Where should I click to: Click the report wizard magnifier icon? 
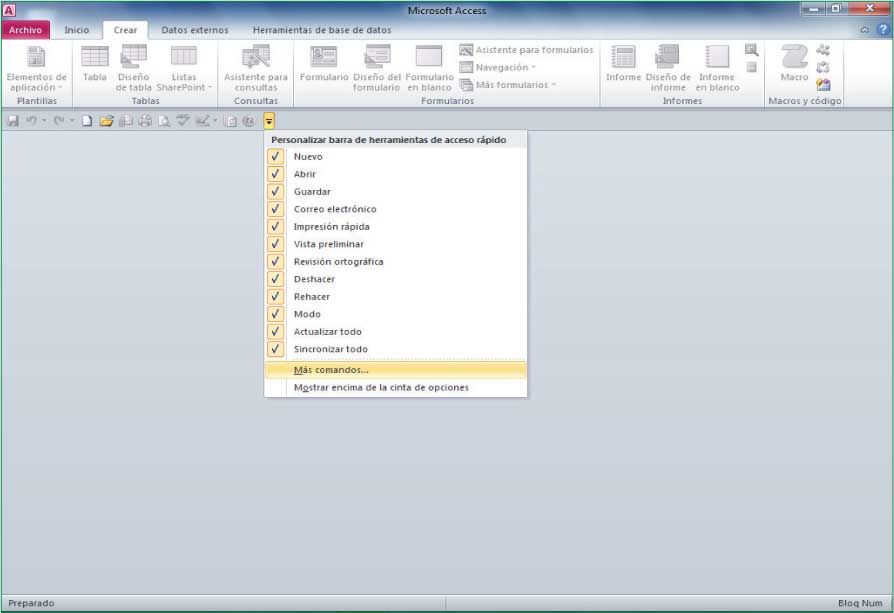point(751,50)
